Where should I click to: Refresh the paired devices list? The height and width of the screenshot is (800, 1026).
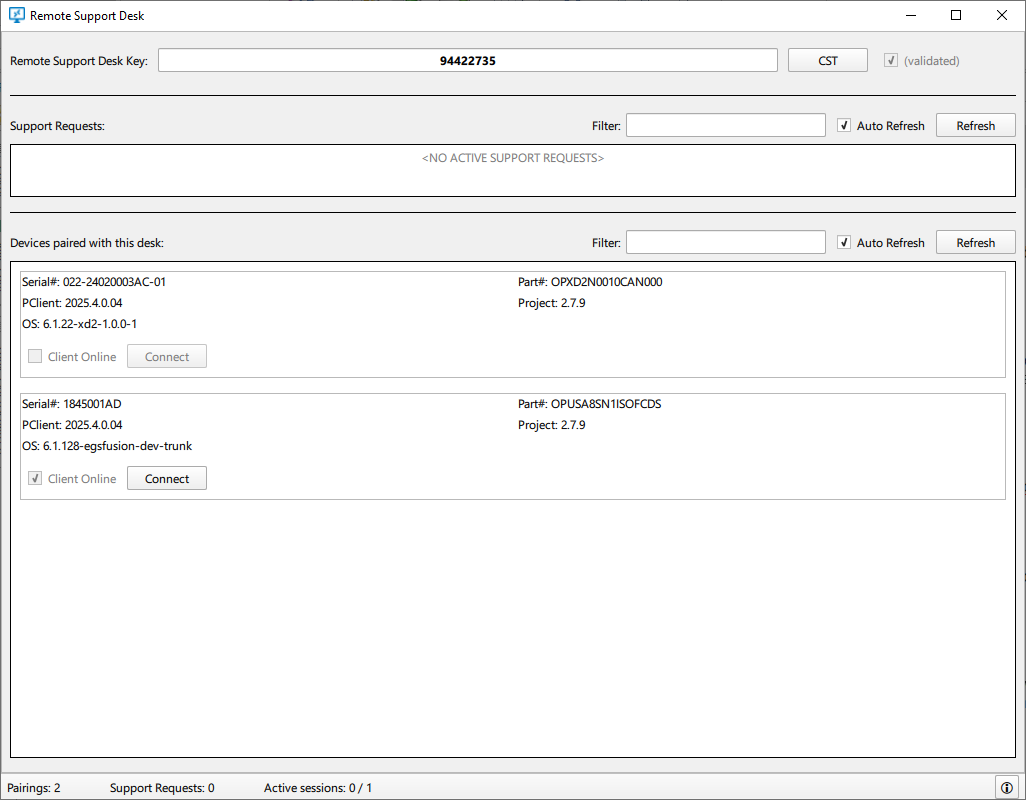(x=975, y=243)
